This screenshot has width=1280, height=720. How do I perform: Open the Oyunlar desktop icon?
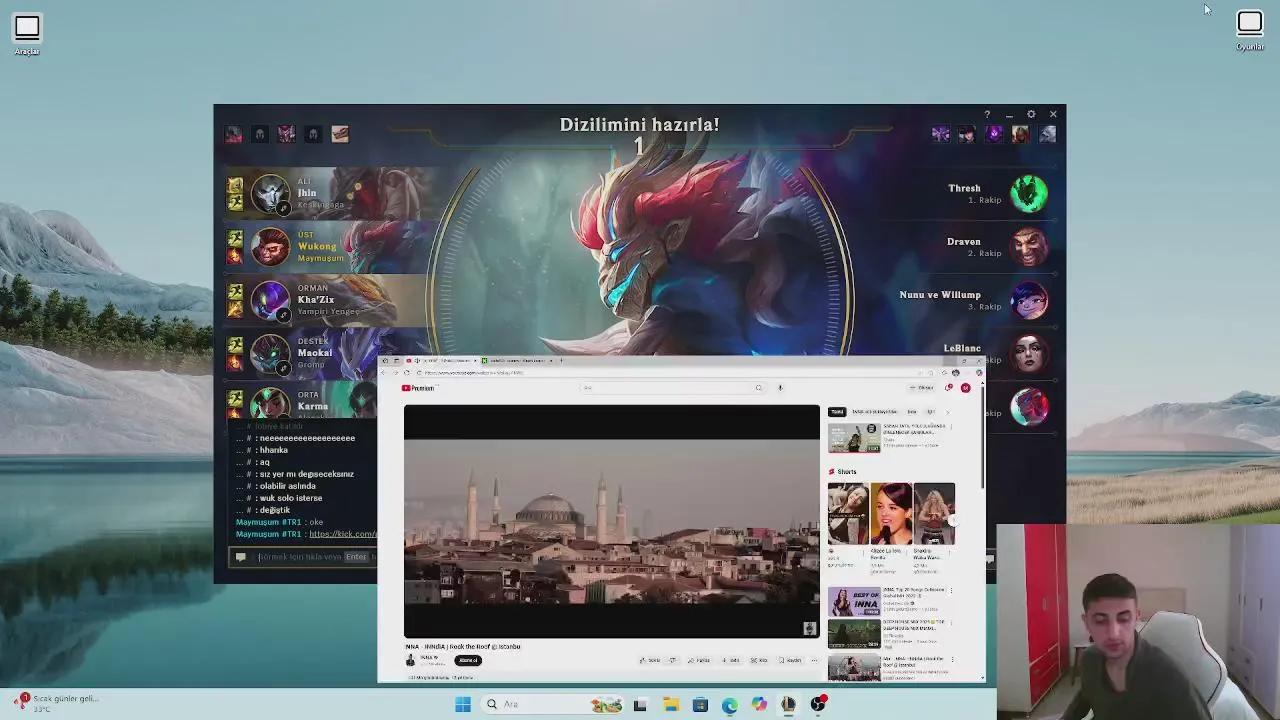[x=1250, y=29]
